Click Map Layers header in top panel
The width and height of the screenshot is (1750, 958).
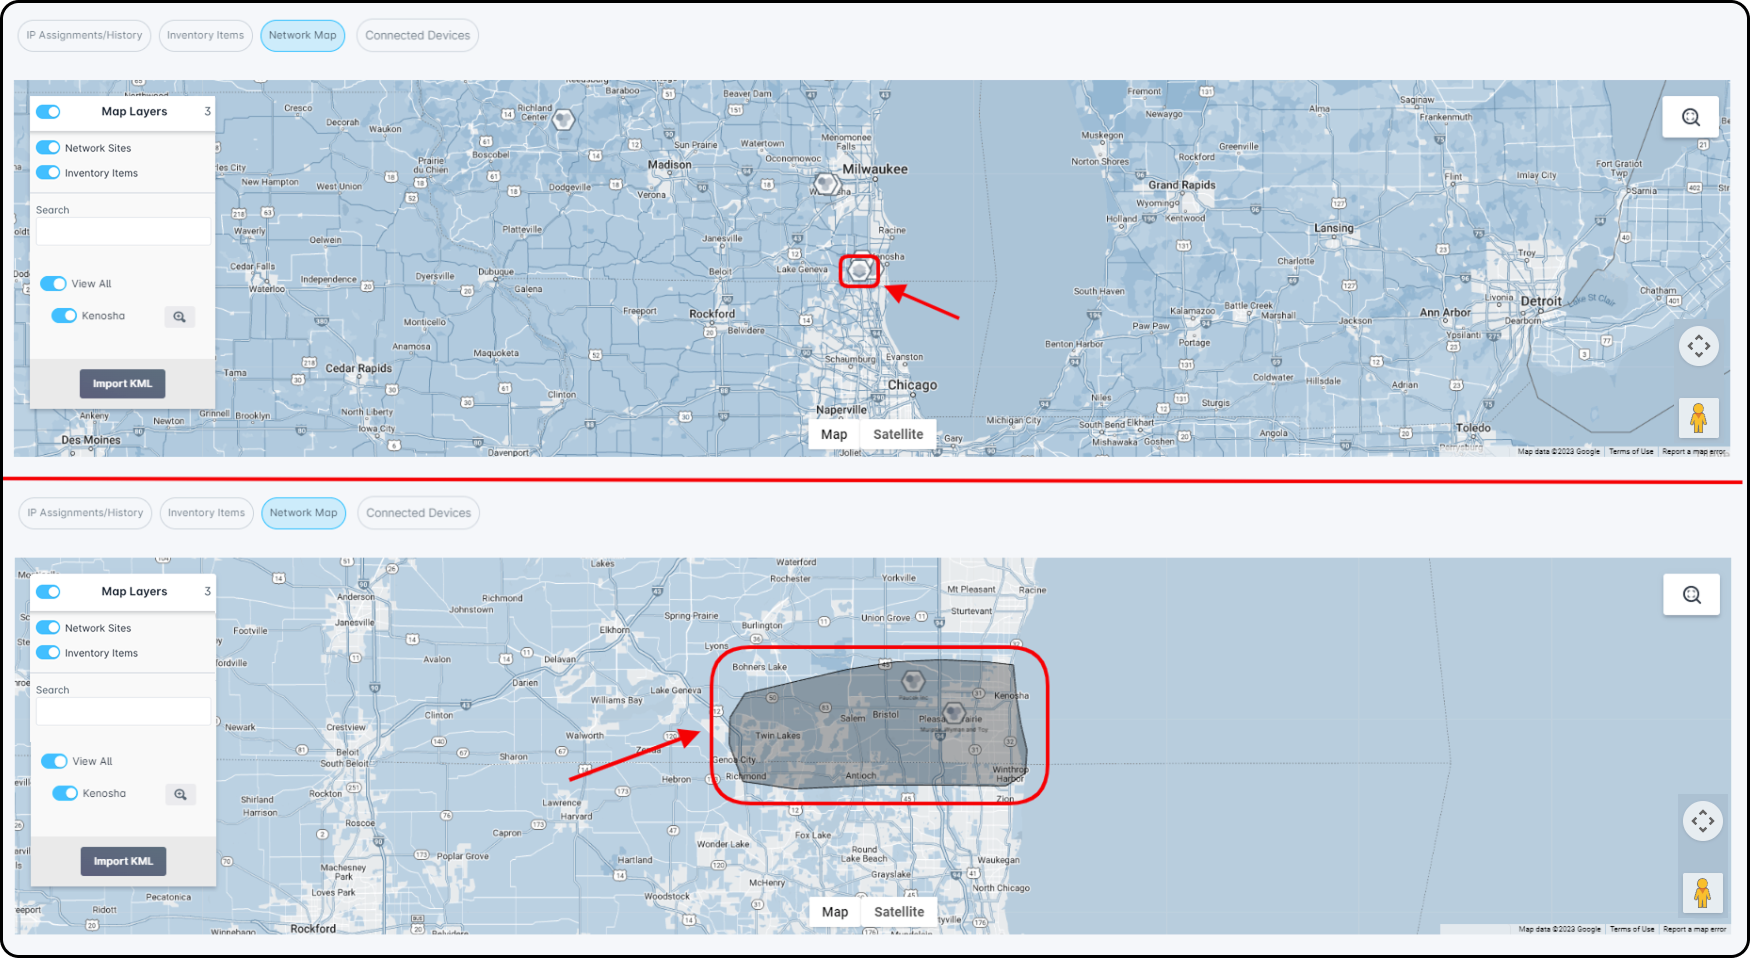134,112
